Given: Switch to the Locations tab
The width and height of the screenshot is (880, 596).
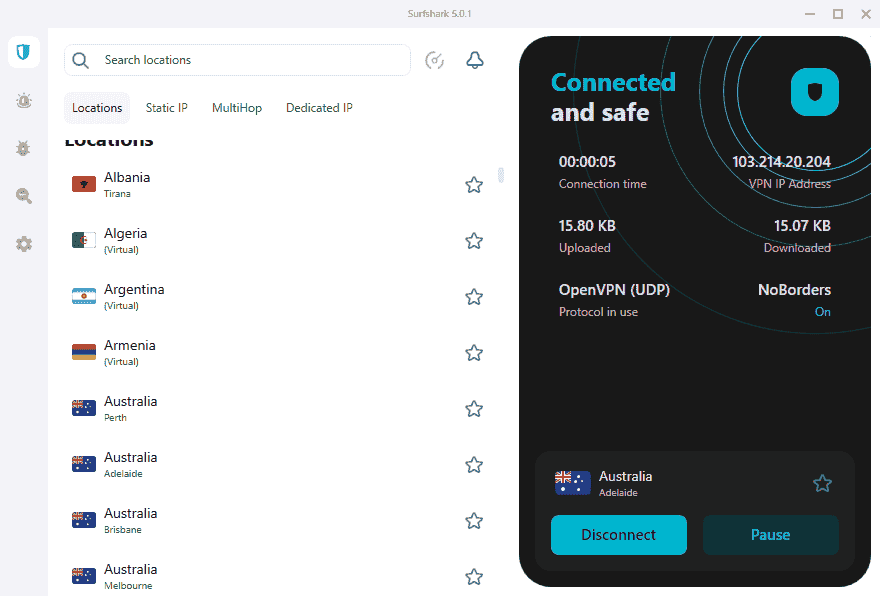Looking at the screenshot, I should tap(97, 108).
